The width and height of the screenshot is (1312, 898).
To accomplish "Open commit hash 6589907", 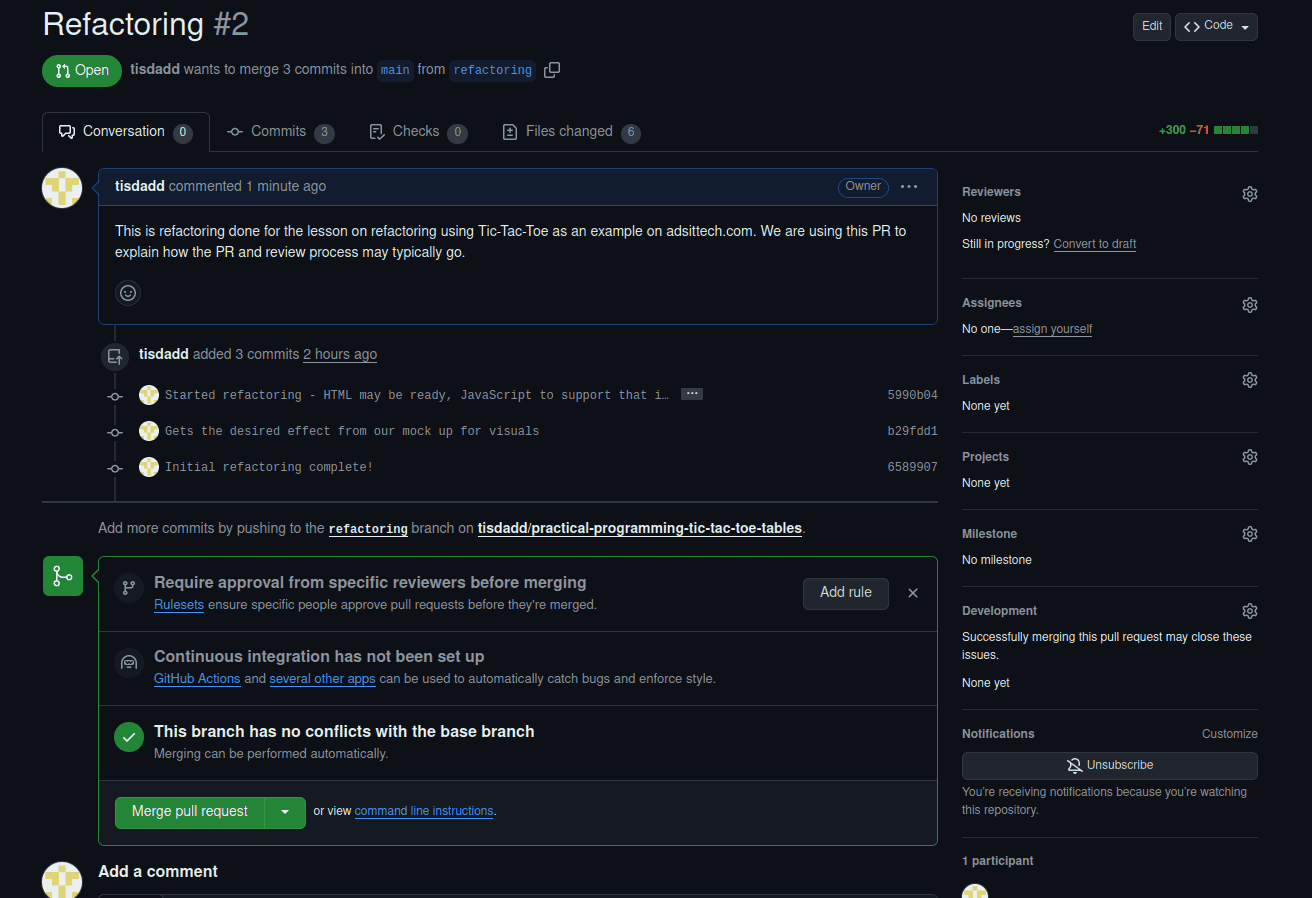I will click(912, 467).
